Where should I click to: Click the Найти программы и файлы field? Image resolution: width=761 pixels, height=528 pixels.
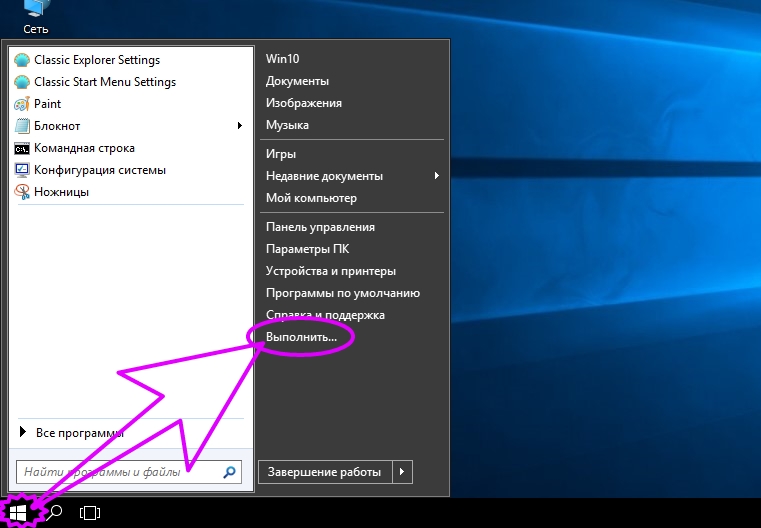click(118, 471)
